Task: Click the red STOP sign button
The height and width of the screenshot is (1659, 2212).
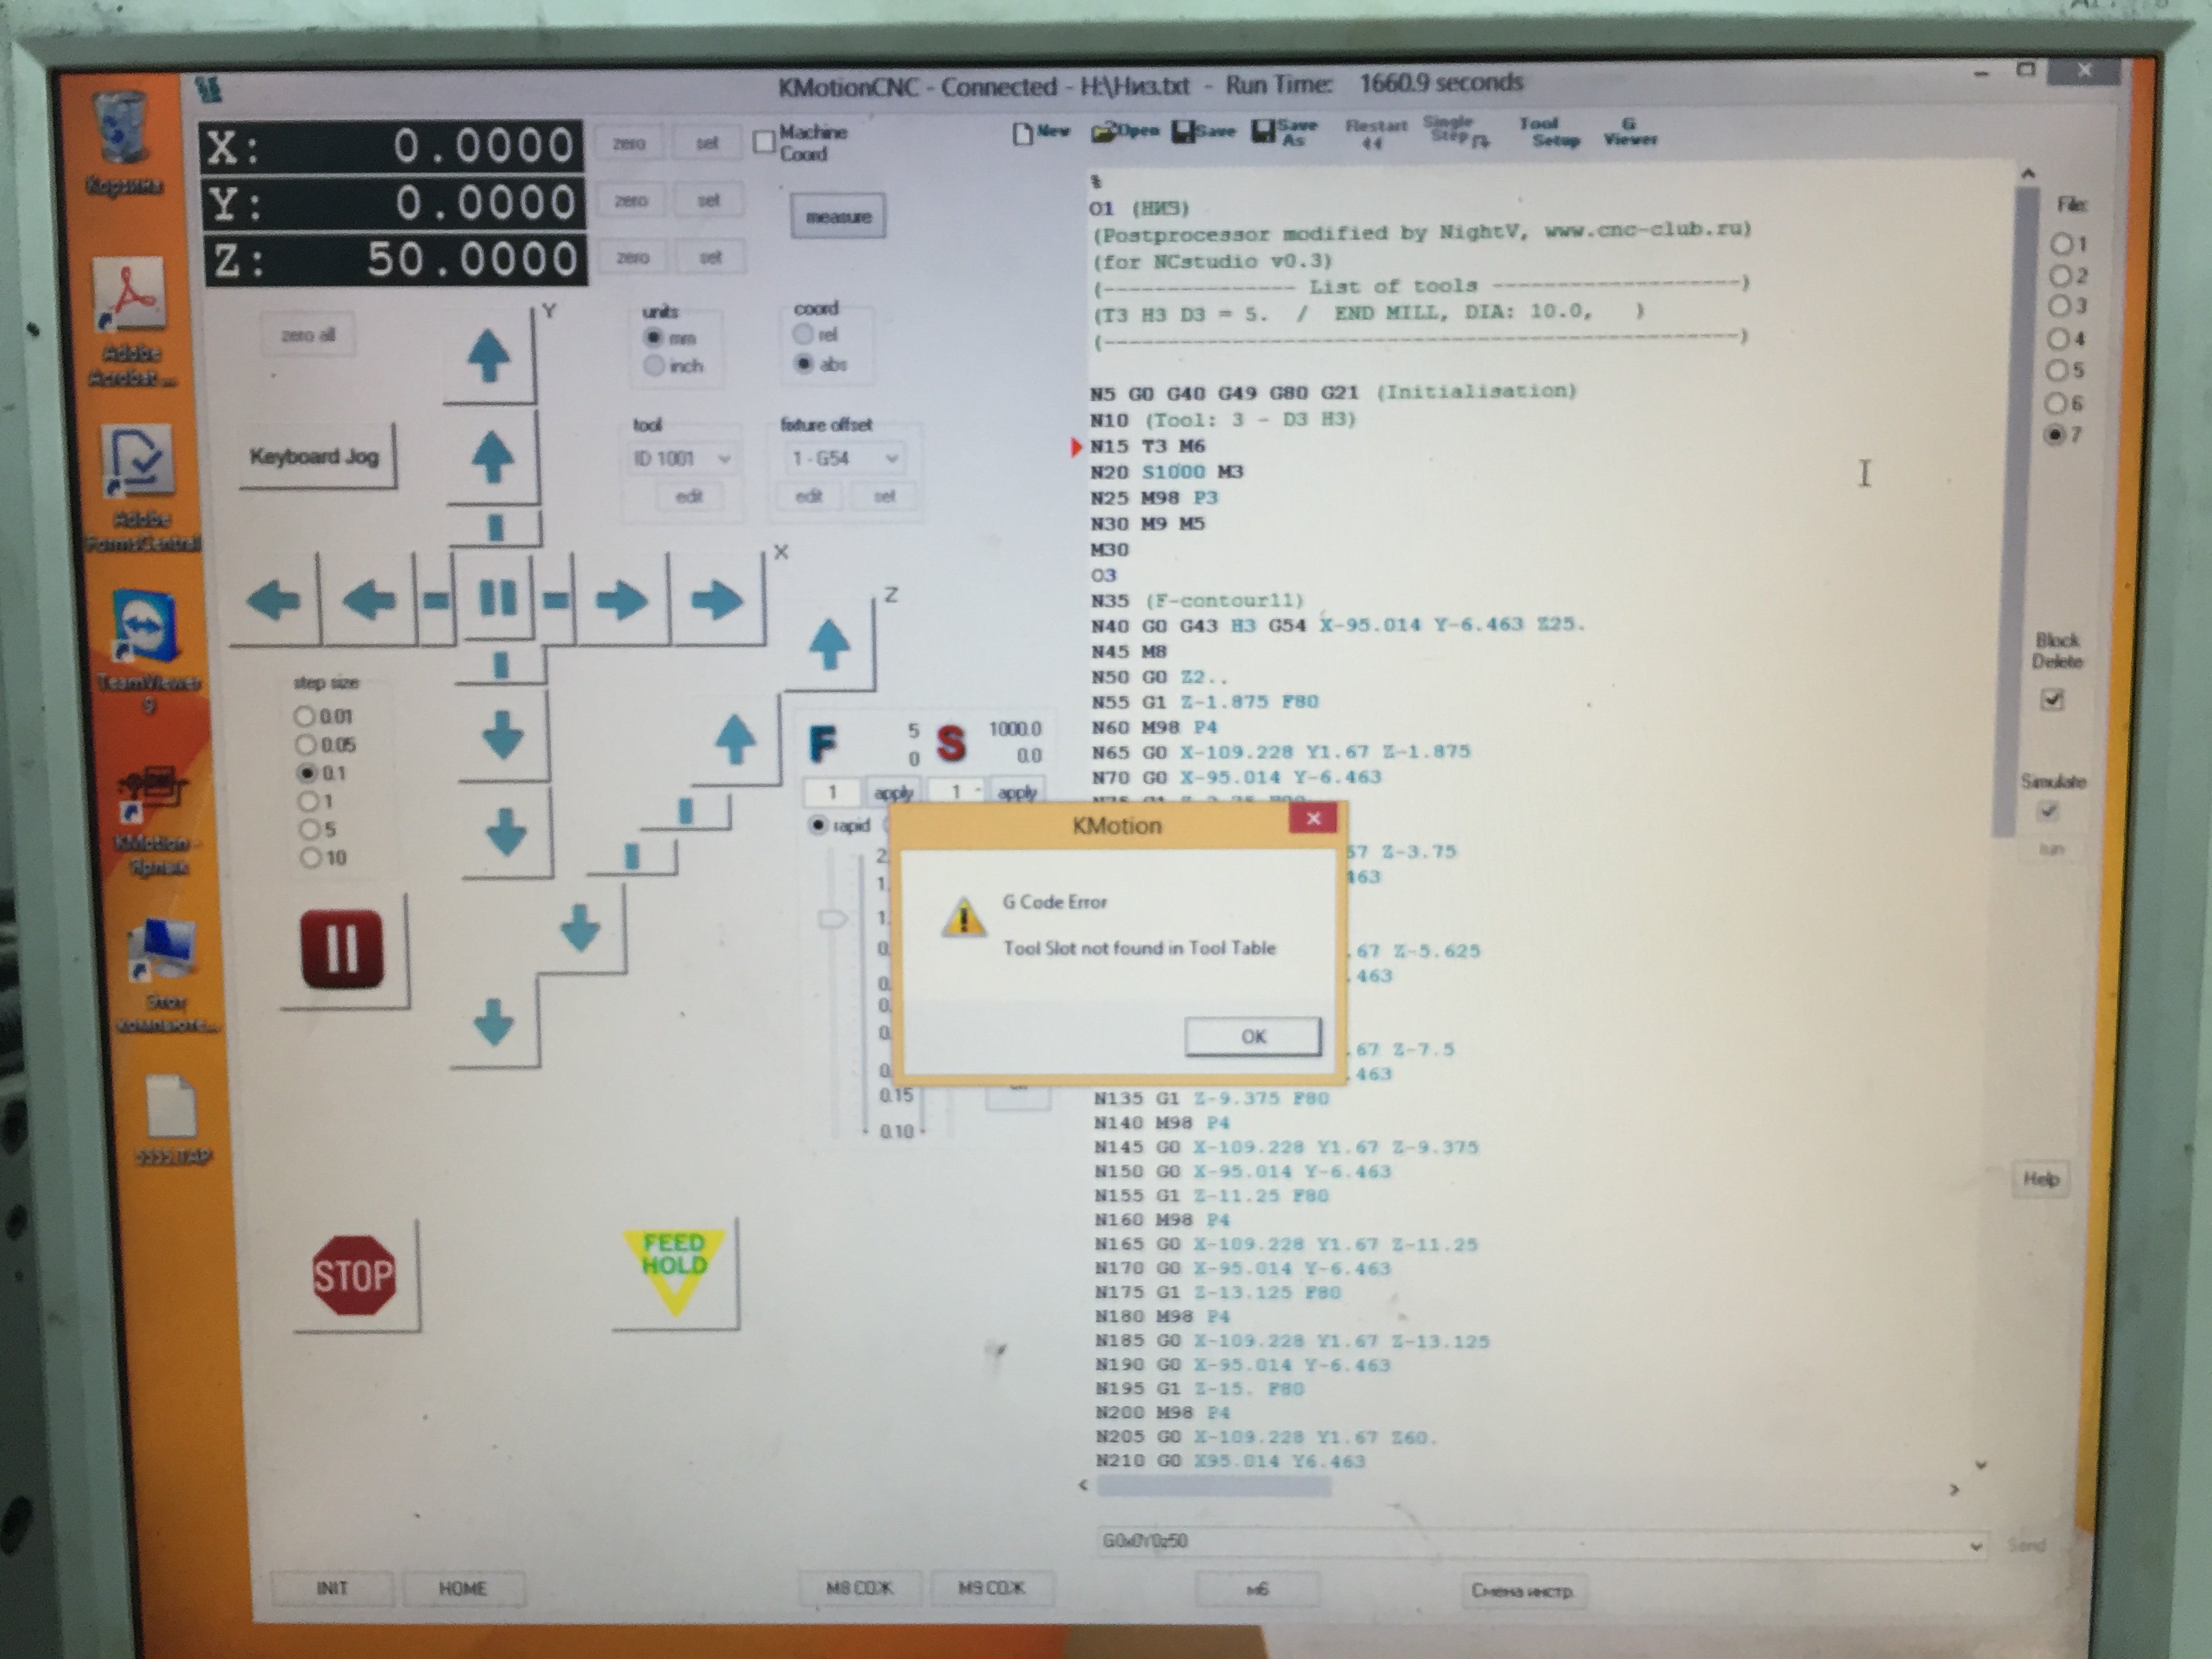Action: coord(353,1275)
